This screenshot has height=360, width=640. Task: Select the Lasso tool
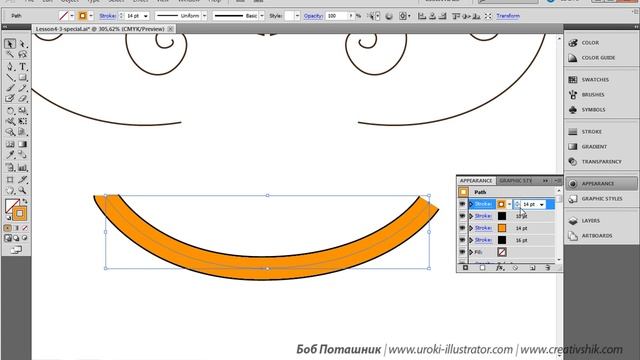pyautogui.click(x=22, y=55)
